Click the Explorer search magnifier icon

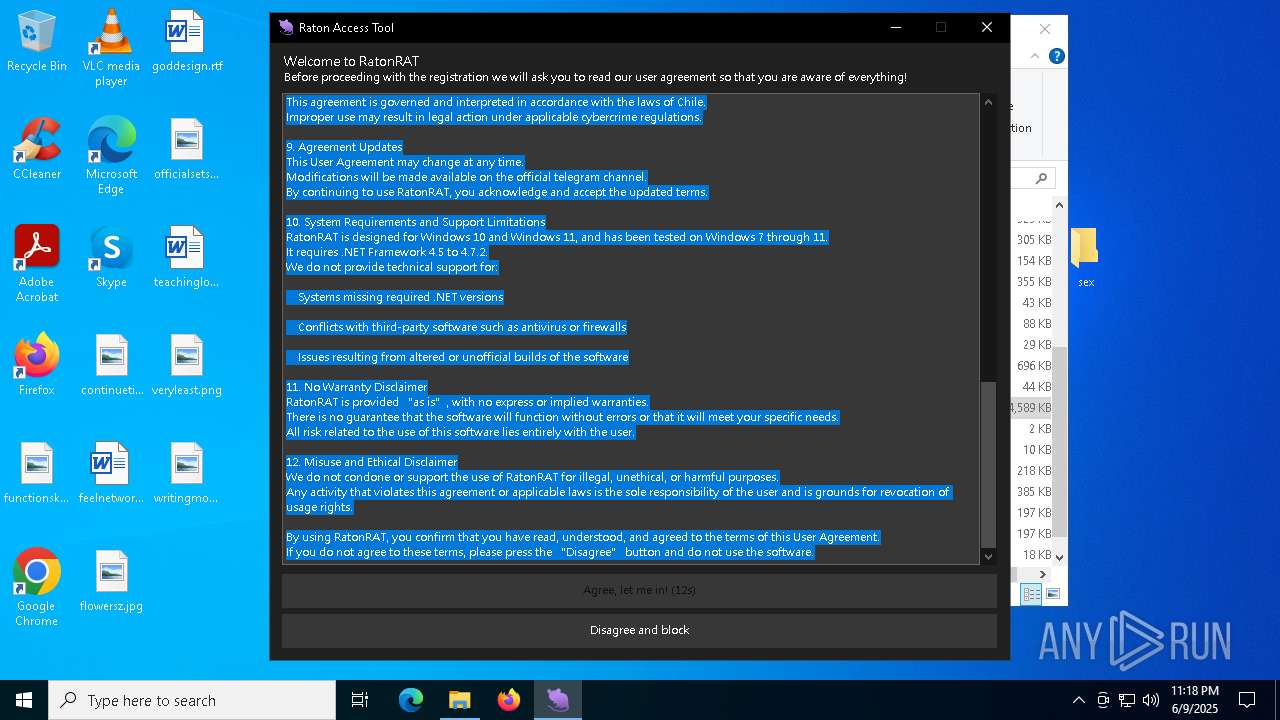tap(1041, 178)
